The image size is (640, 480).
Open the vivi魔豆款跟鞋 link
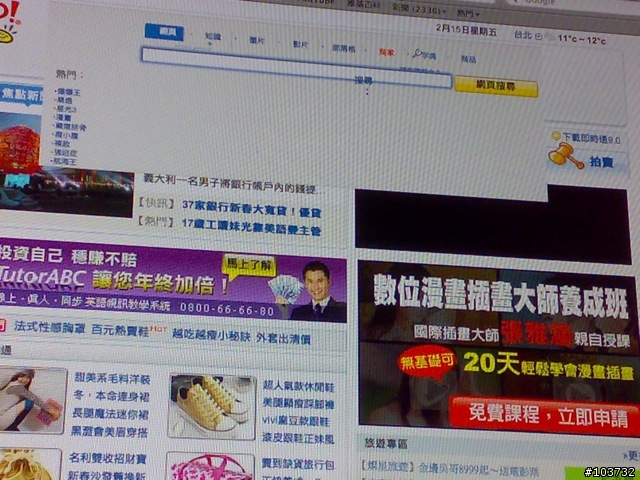(296, 421)
